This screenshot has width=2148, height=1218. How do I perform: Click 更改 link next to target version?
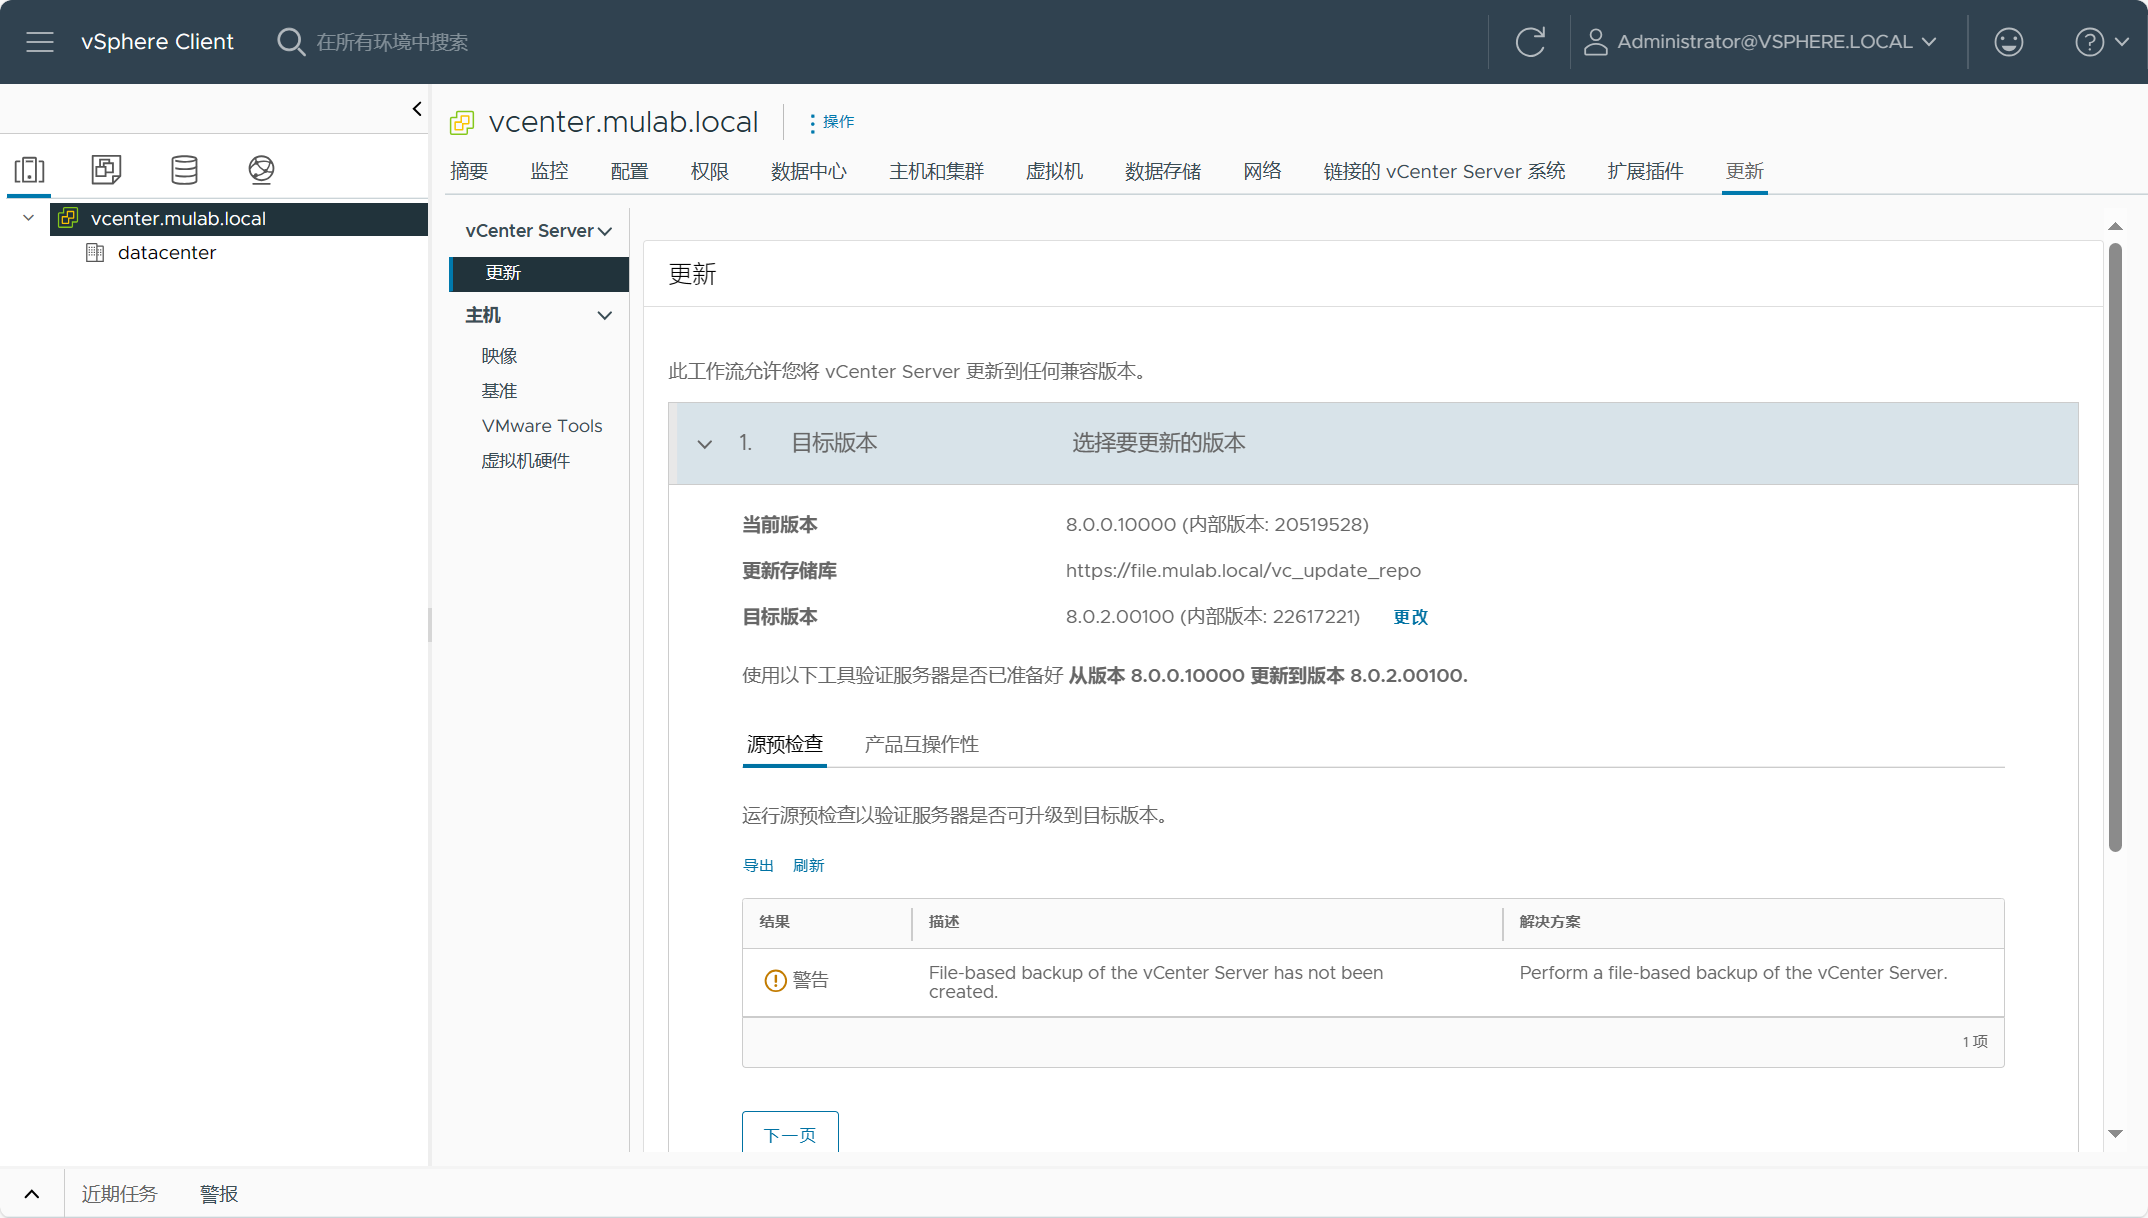click(1410, 618)
